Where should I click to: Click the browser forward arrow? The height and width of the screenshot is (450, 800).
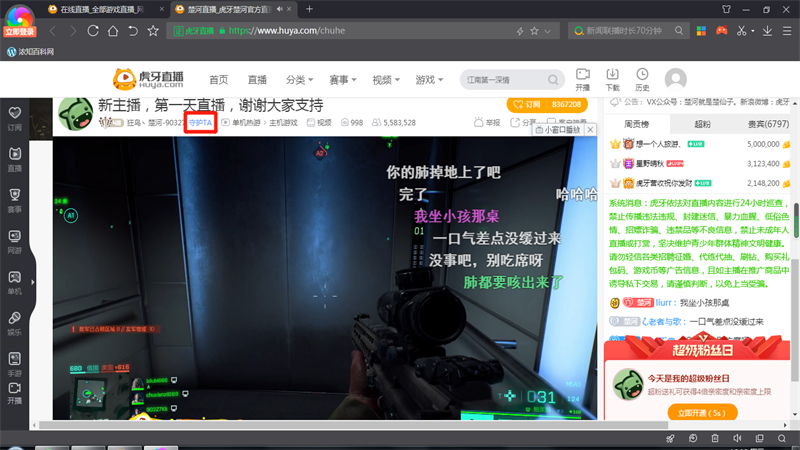pos(73,31)
